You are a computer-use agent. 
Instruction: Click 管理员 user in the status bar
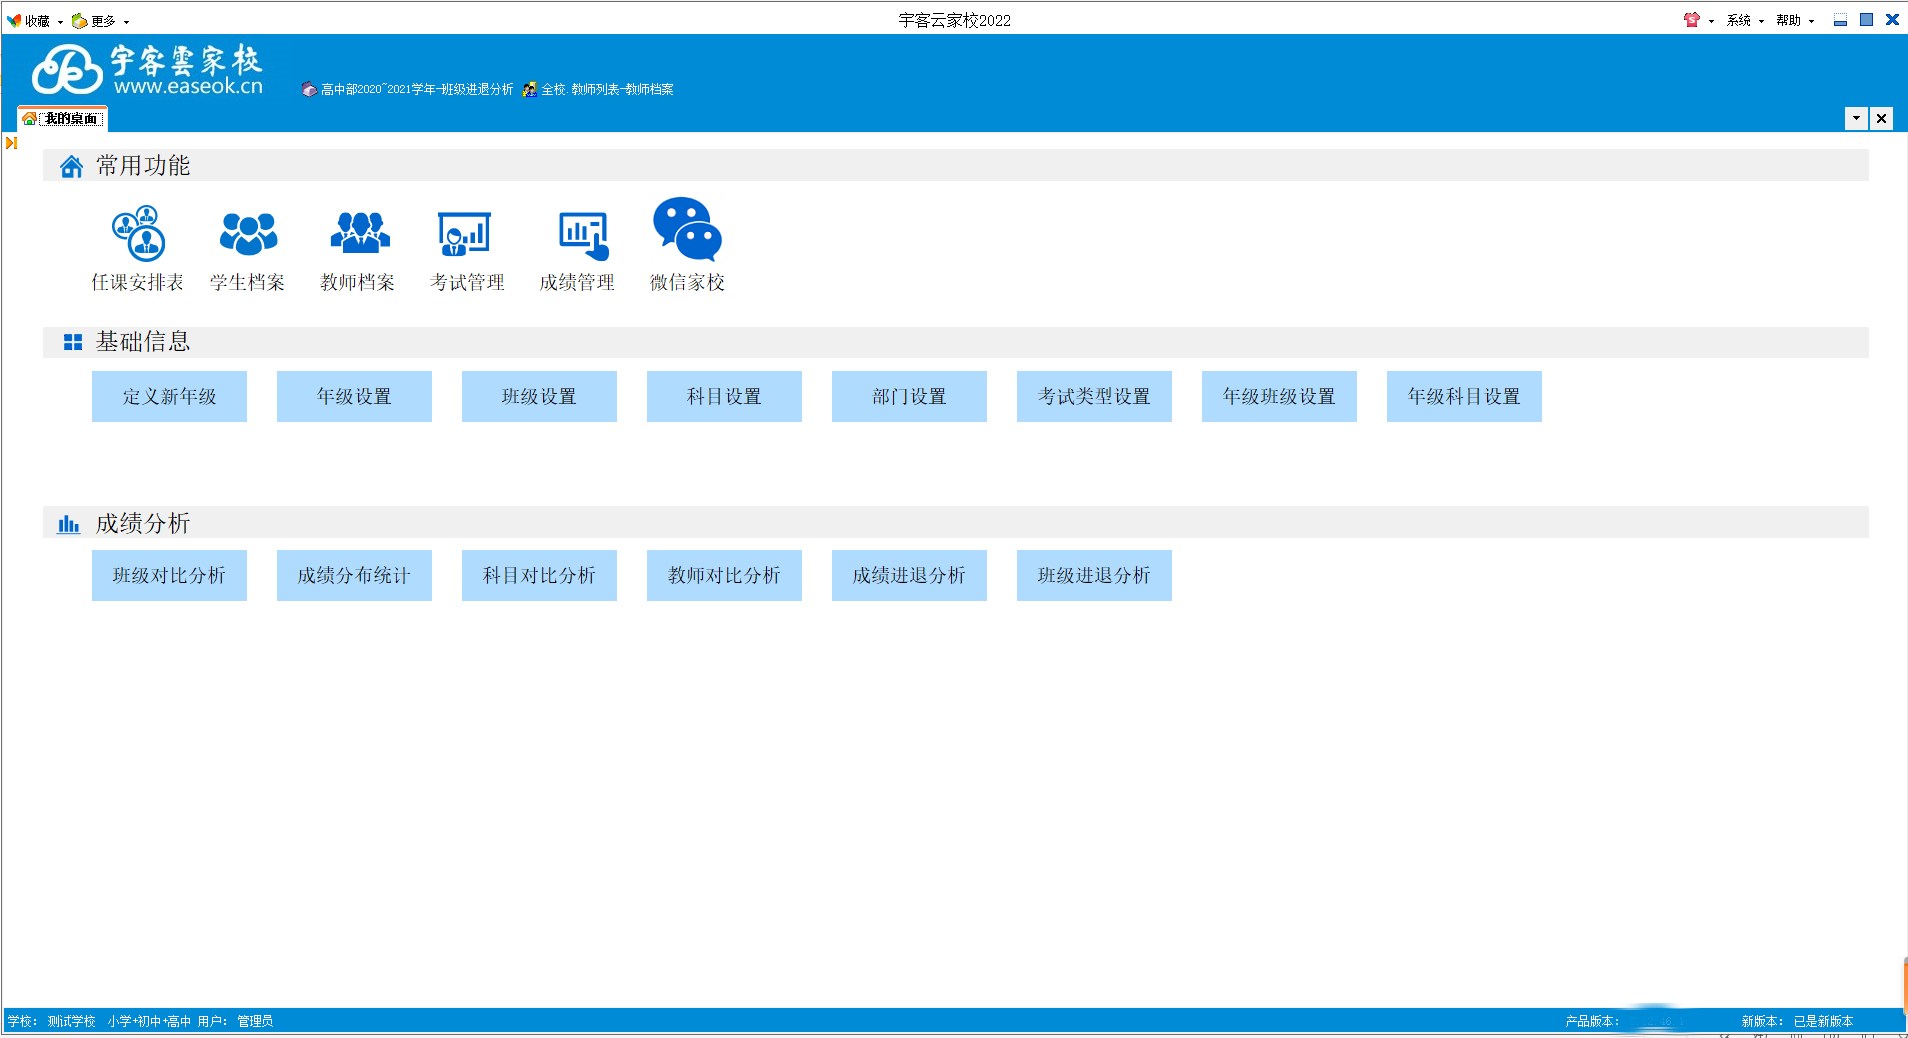coord(255,1021)
